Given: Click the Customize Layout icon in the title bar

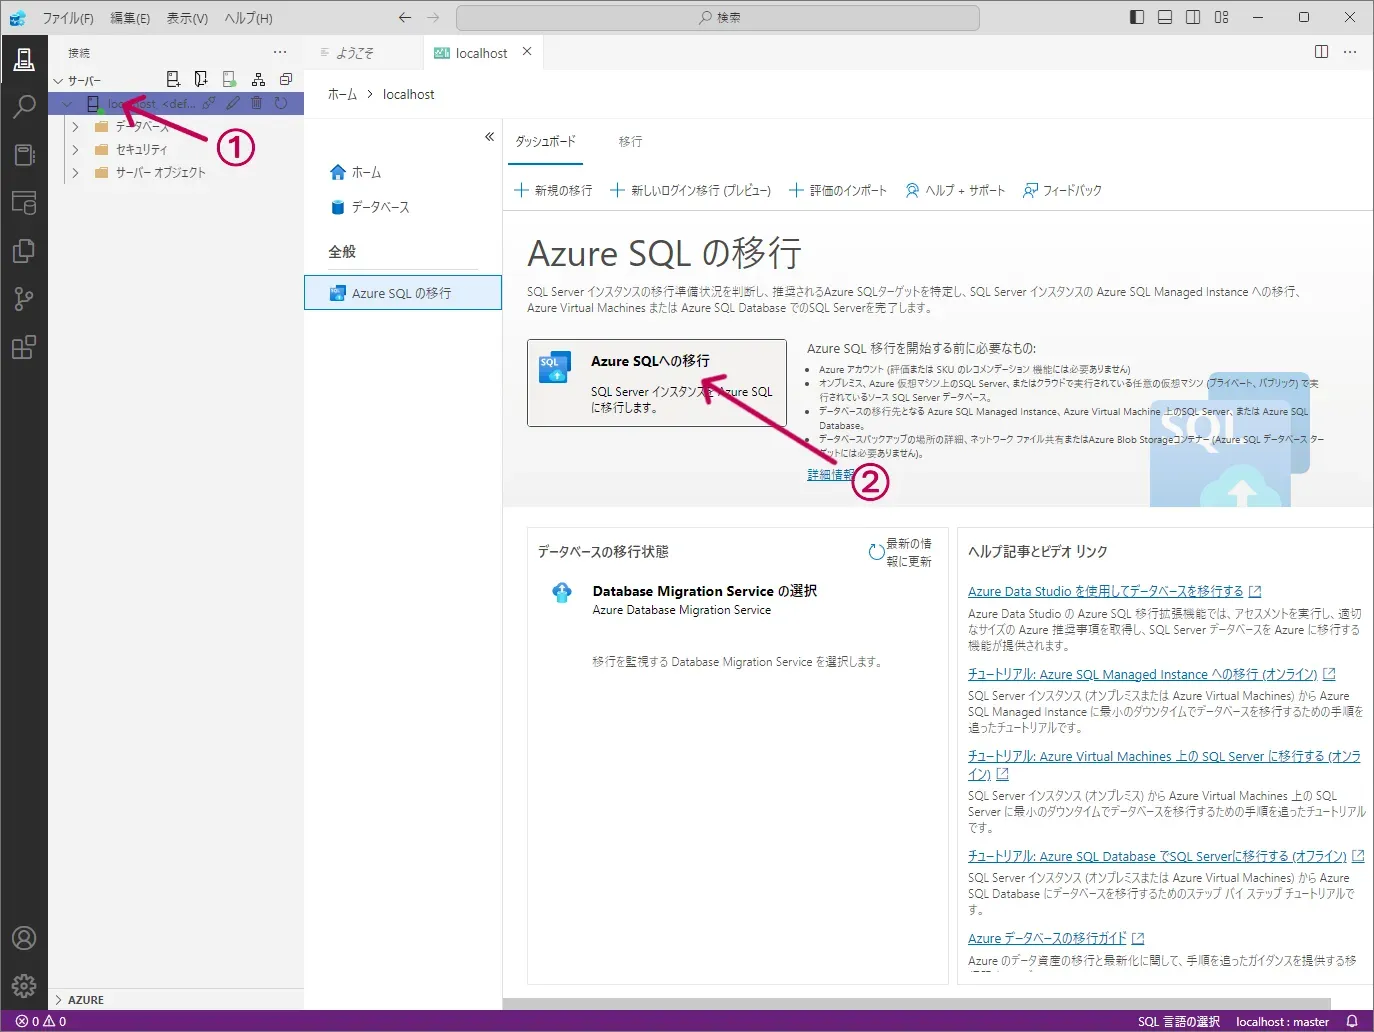Looking at the screenshot, I should click(1221, 17).
